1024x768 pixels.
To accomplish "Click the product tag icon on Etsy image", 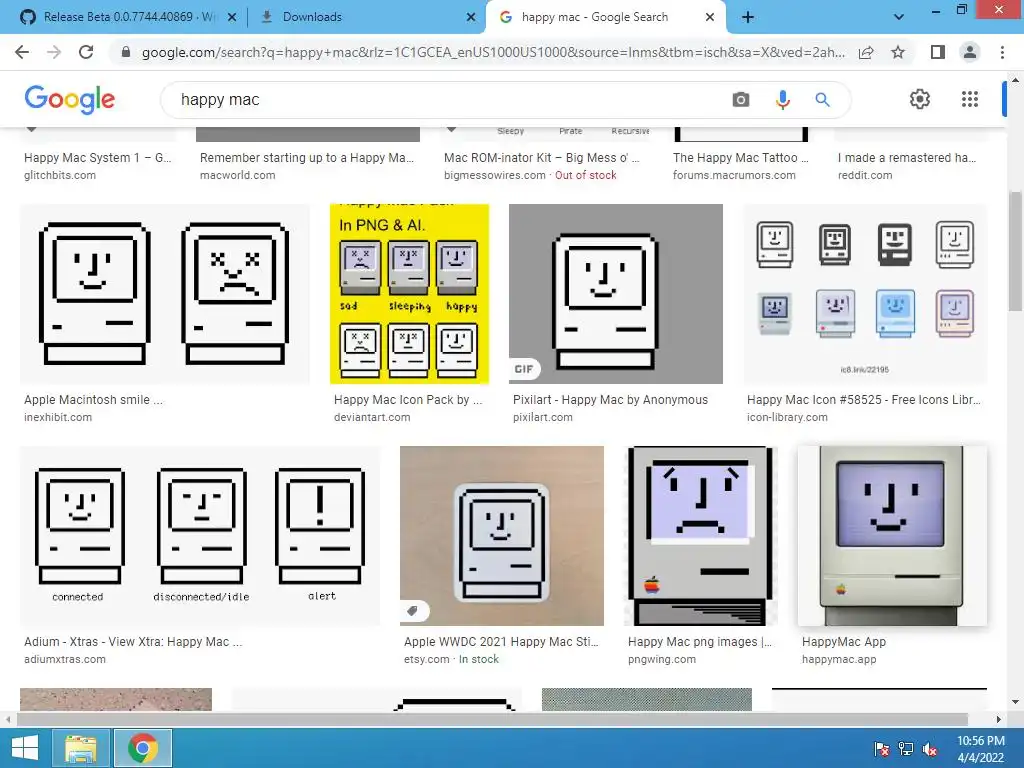I will click(413, 611).
